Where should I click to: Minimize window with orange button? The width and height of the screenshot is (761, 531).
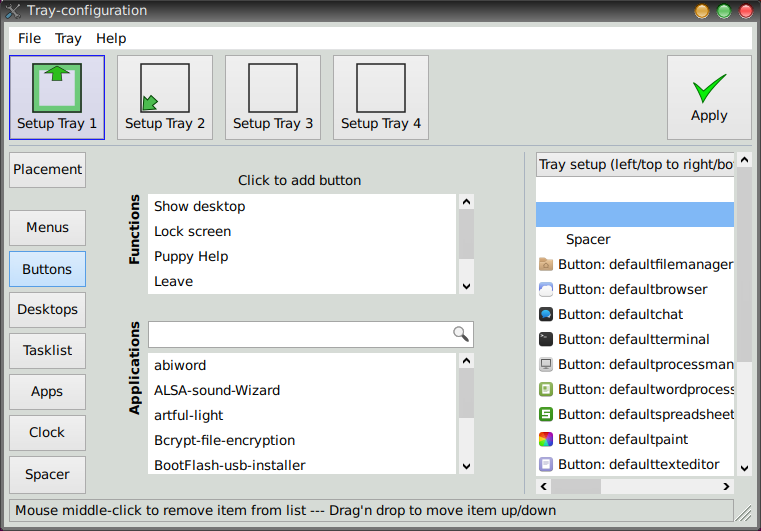point(702,11)
